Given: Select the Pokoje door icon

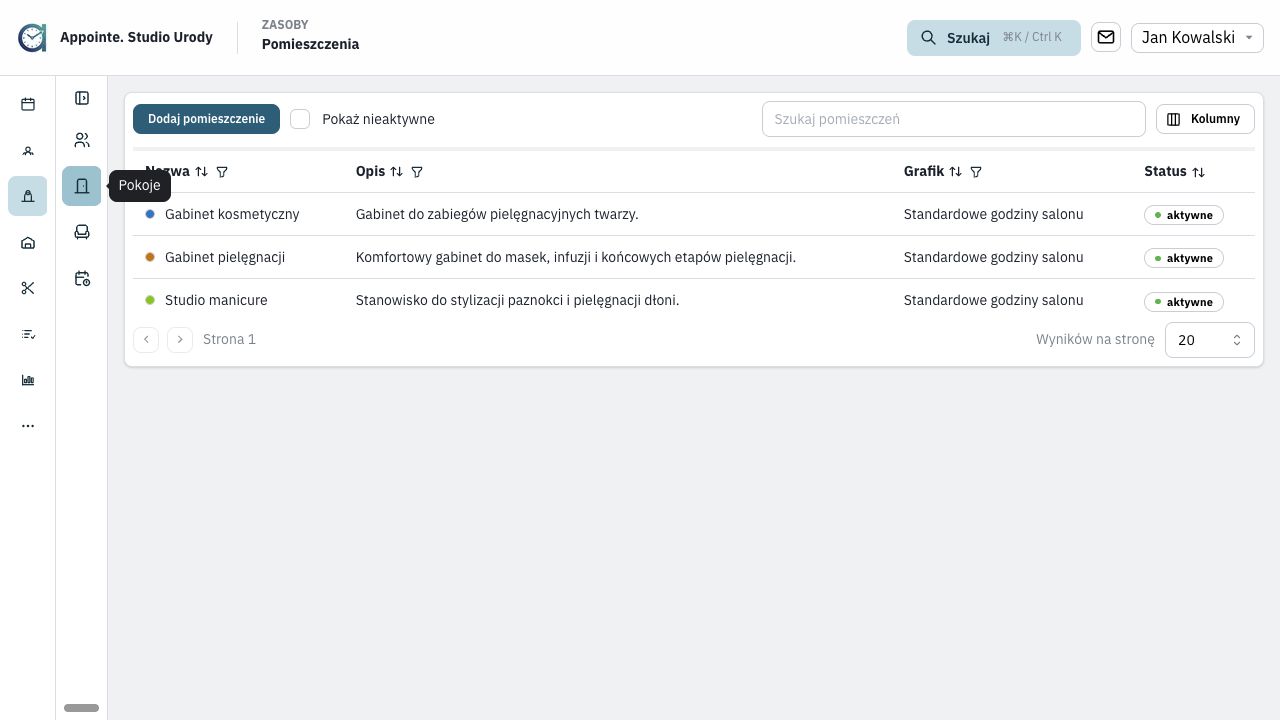Looking at the screenshot, I should (82, 186).
